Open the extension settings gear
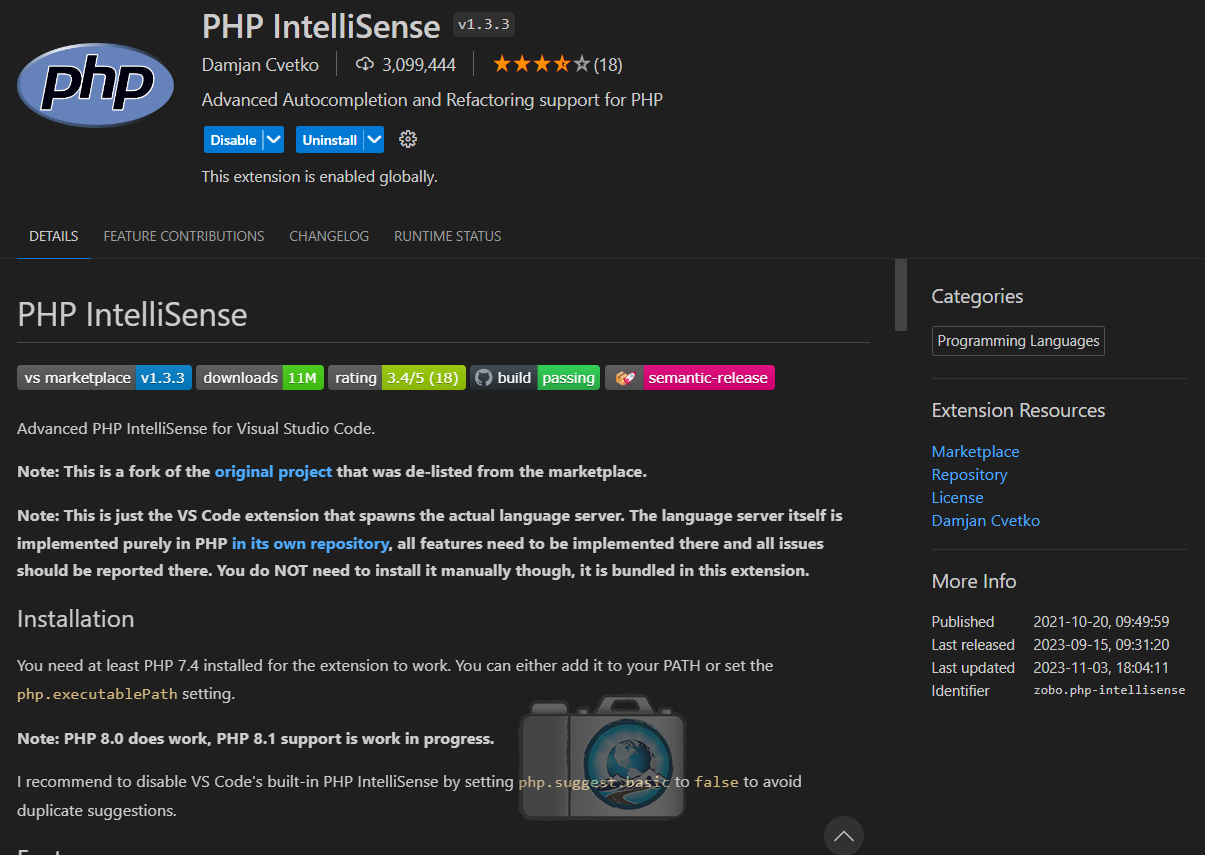The width and height of the screenshot is (1205, 855). [408, 140]
